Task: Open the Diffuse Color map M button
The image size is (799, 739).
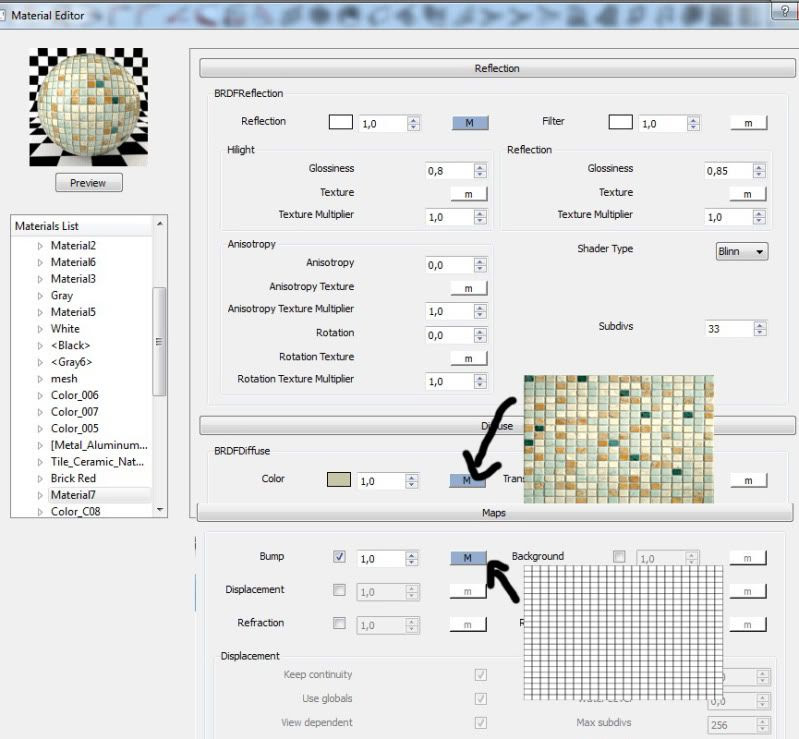Action: (467, 481)
